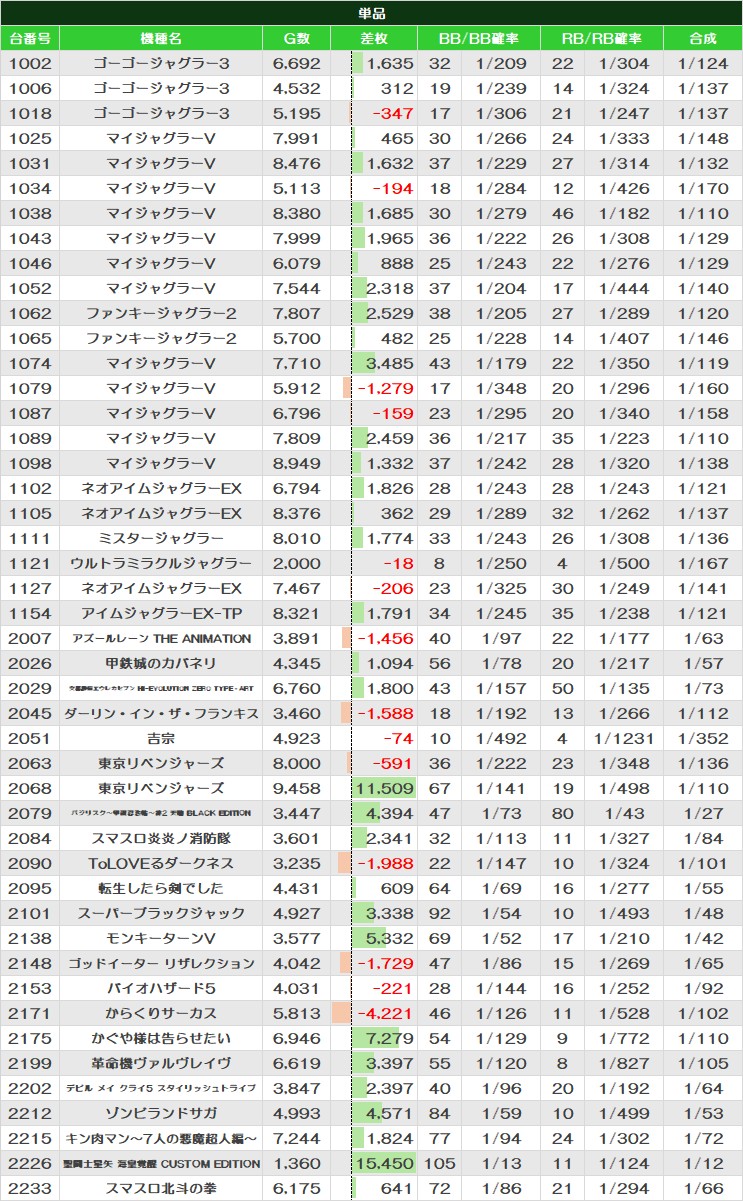Open ウルトラミラクルジャグラー model name

click(161, 563)
